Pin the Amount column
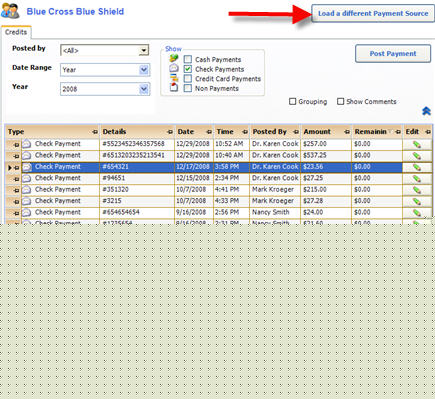The height and width of the screenshot is (399, 435). 347,132
